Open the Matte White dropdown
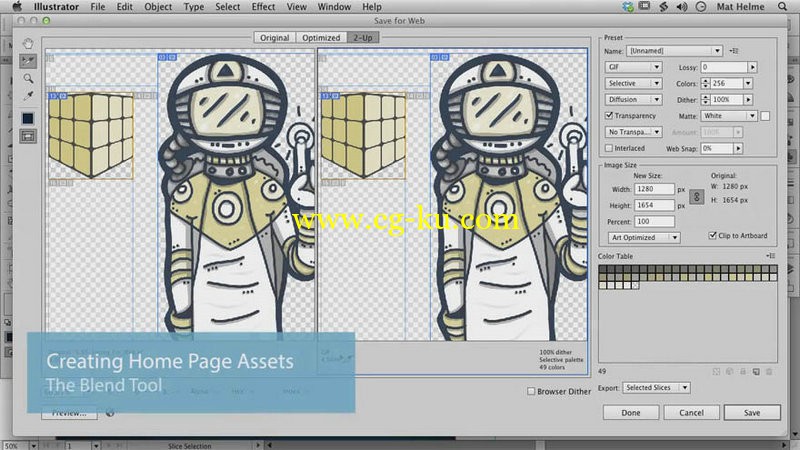Image resolution: width=800 pixels, height=450 pixels. pos(729,116)
